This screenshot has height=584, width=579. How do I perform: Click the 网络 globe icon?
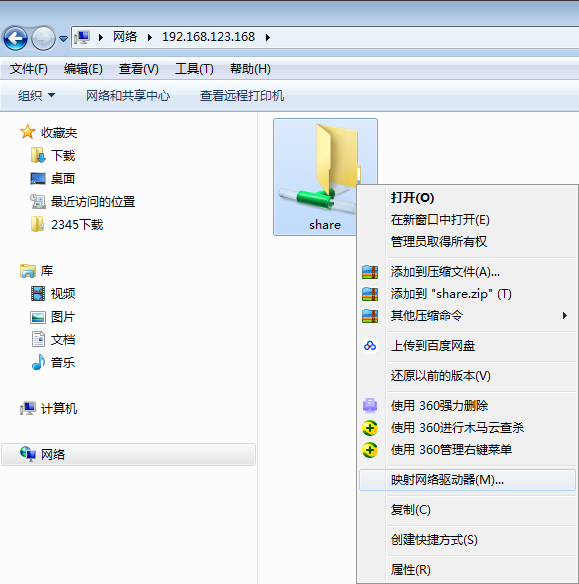pyautogui.click(x=28, y=454)
